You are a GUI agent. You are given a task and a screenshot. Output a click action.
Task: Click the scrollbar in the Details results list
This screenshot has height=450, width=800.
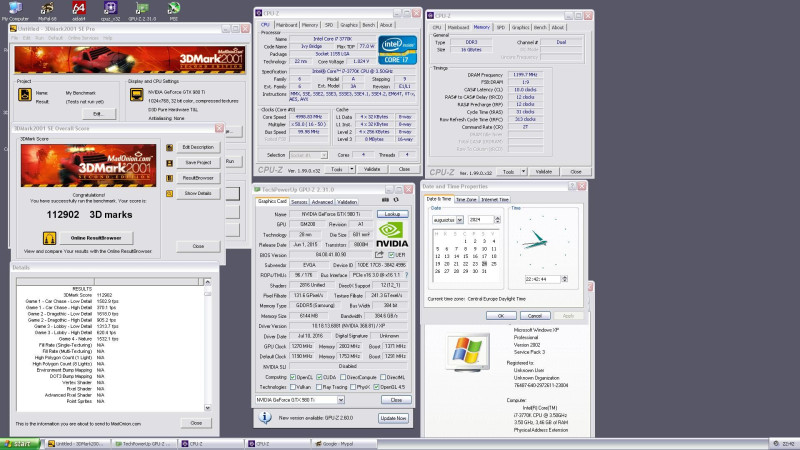click(x=208, y=344)
